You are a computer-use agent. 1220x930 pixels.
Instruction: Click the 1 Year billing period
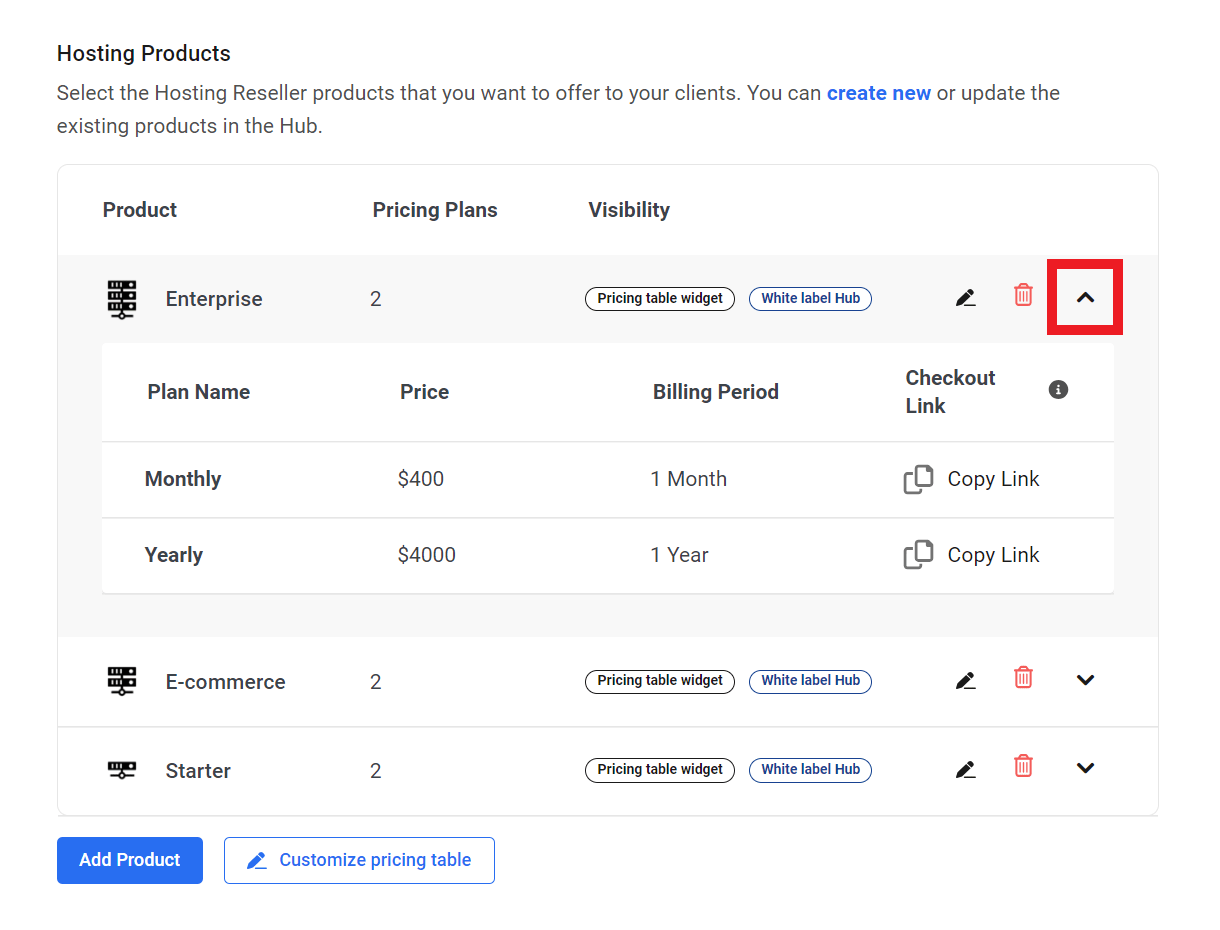tap(680, 555)
